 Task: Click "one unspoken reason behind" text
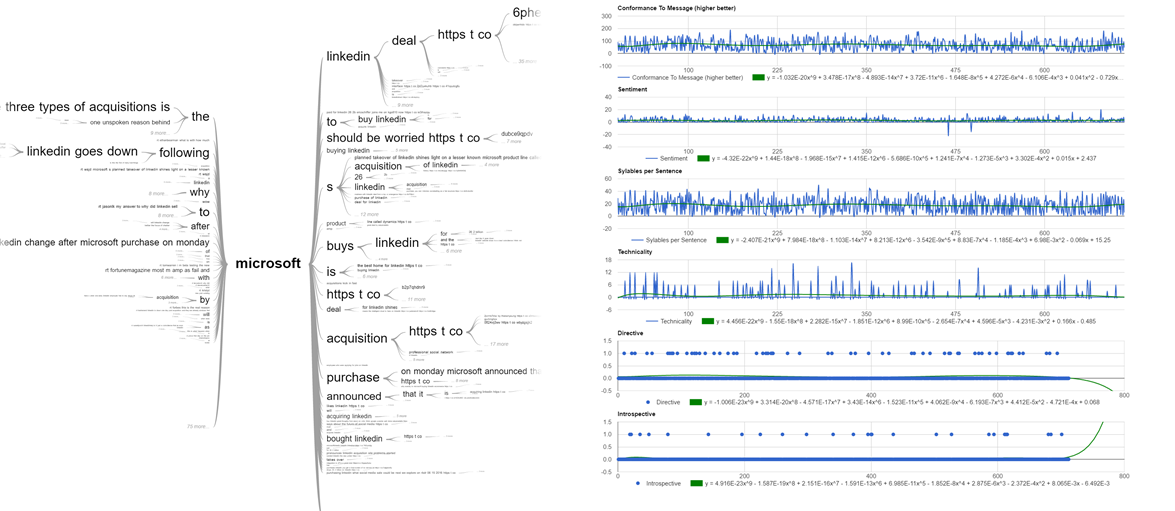coord(130,122)
